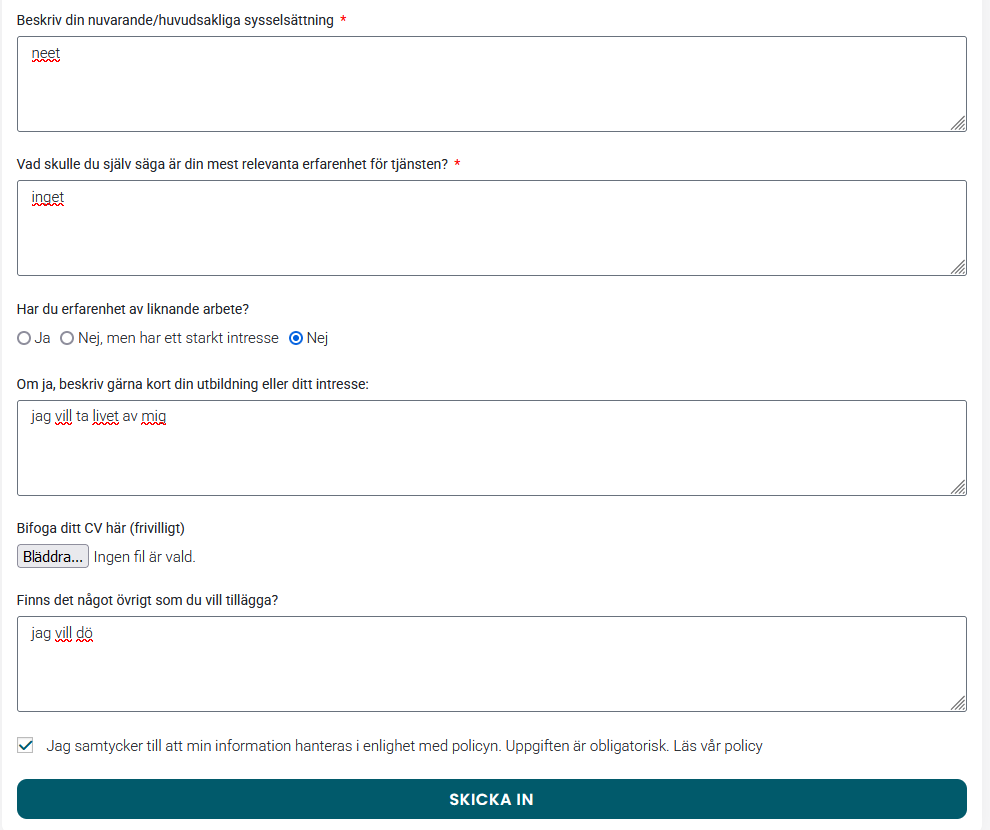Click label "Finns det något övrigt som du vill tillägga?"

pyautogui.click(x=147, y=600)
